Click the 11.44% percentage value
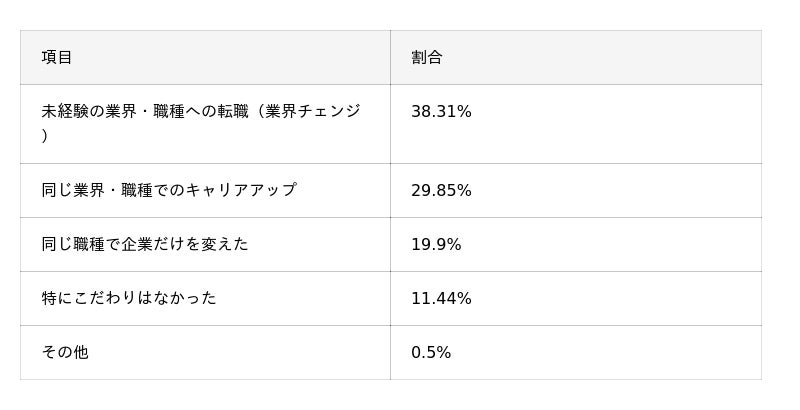800x410 pixels. pyautogui.click(x=441, y=298)
